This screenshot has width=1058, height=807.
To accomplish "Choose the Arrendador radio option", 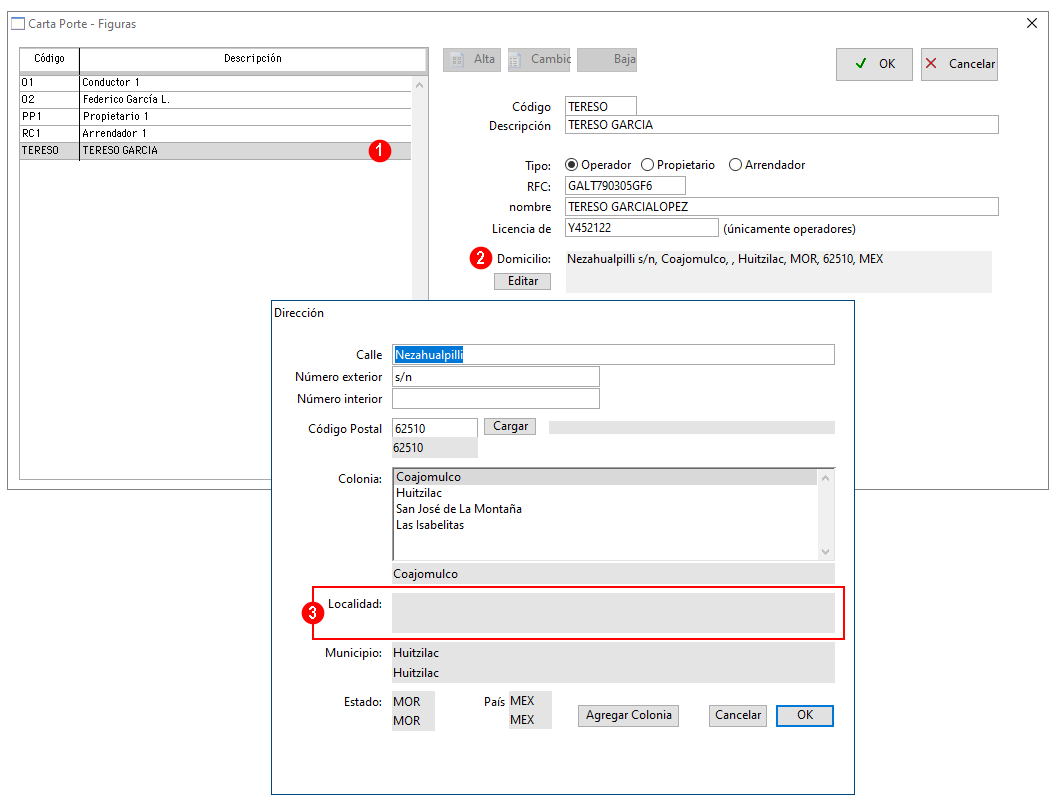I will [x=736, y=165].
